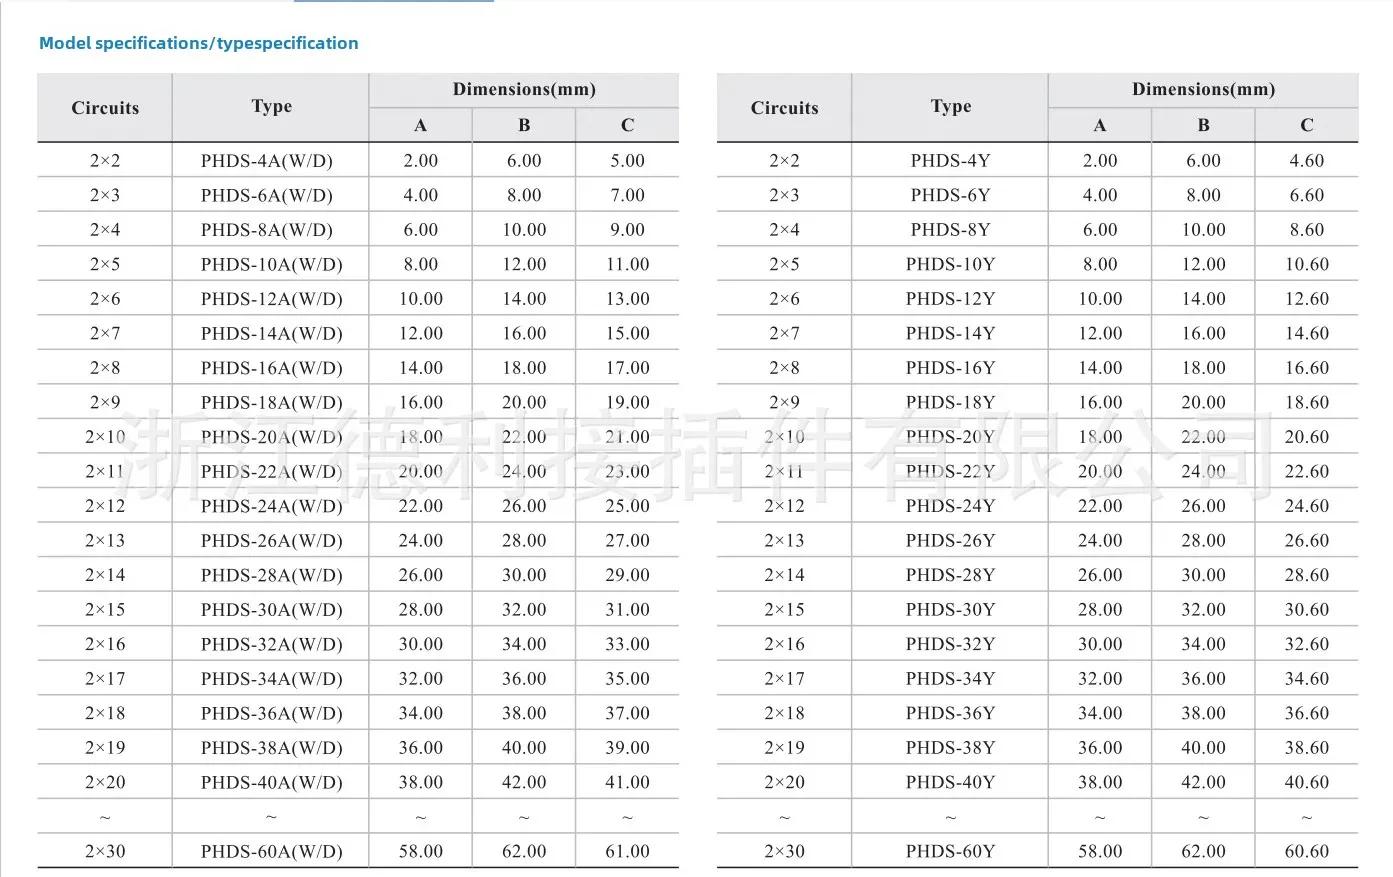
Task: Click the Circuits header in left table
Action: tap(105, 107)
